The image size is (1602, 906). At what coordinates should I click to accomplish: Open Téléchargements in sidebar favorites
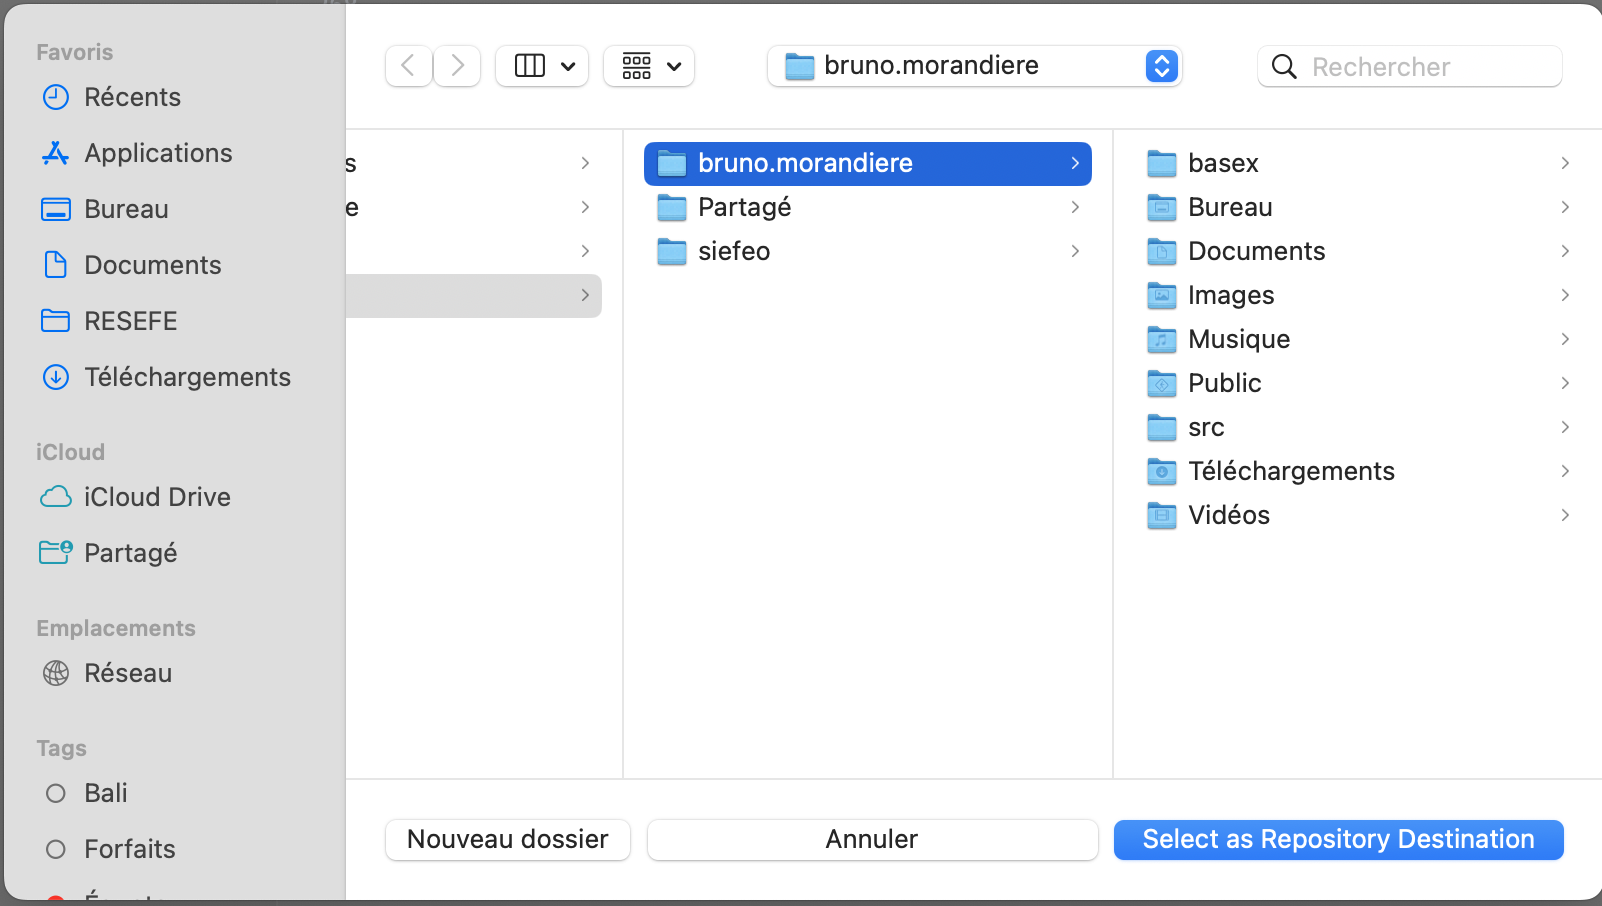[x=187, y=377]
